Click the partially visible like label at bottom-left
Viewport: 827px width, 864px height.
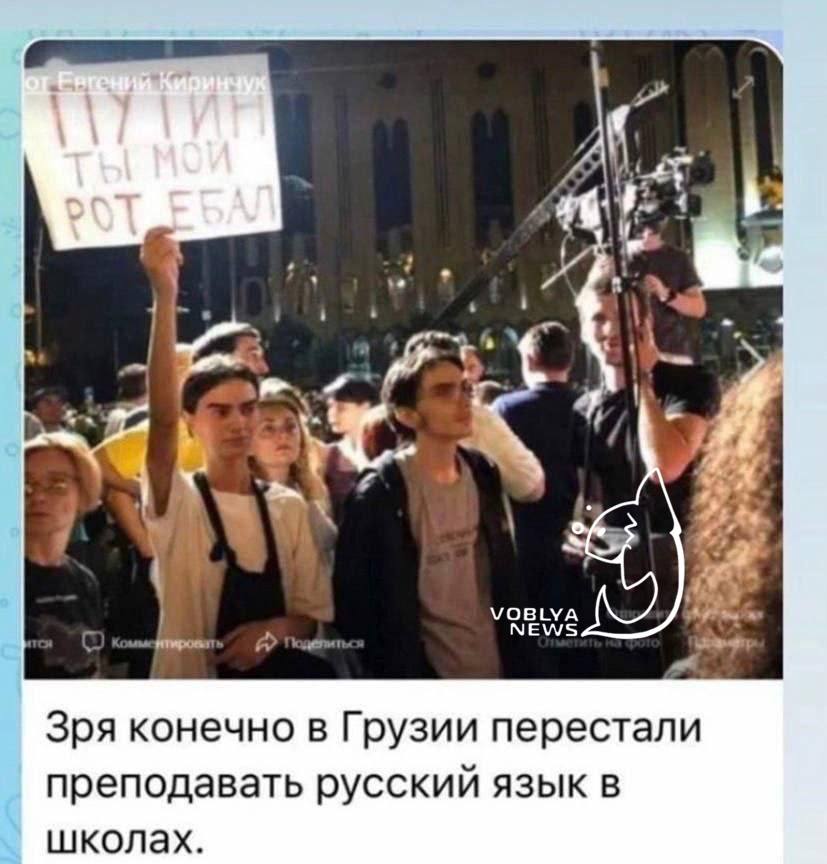tap(38, 644)
